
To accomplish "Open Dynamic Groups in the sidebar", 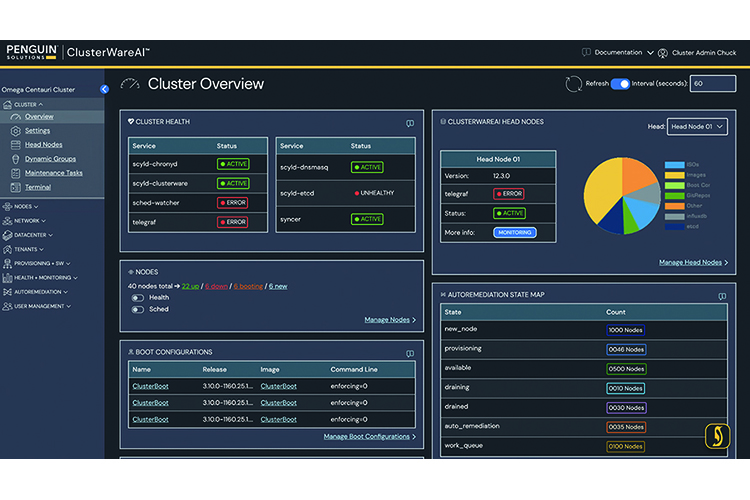I will [x=50, y=159].
